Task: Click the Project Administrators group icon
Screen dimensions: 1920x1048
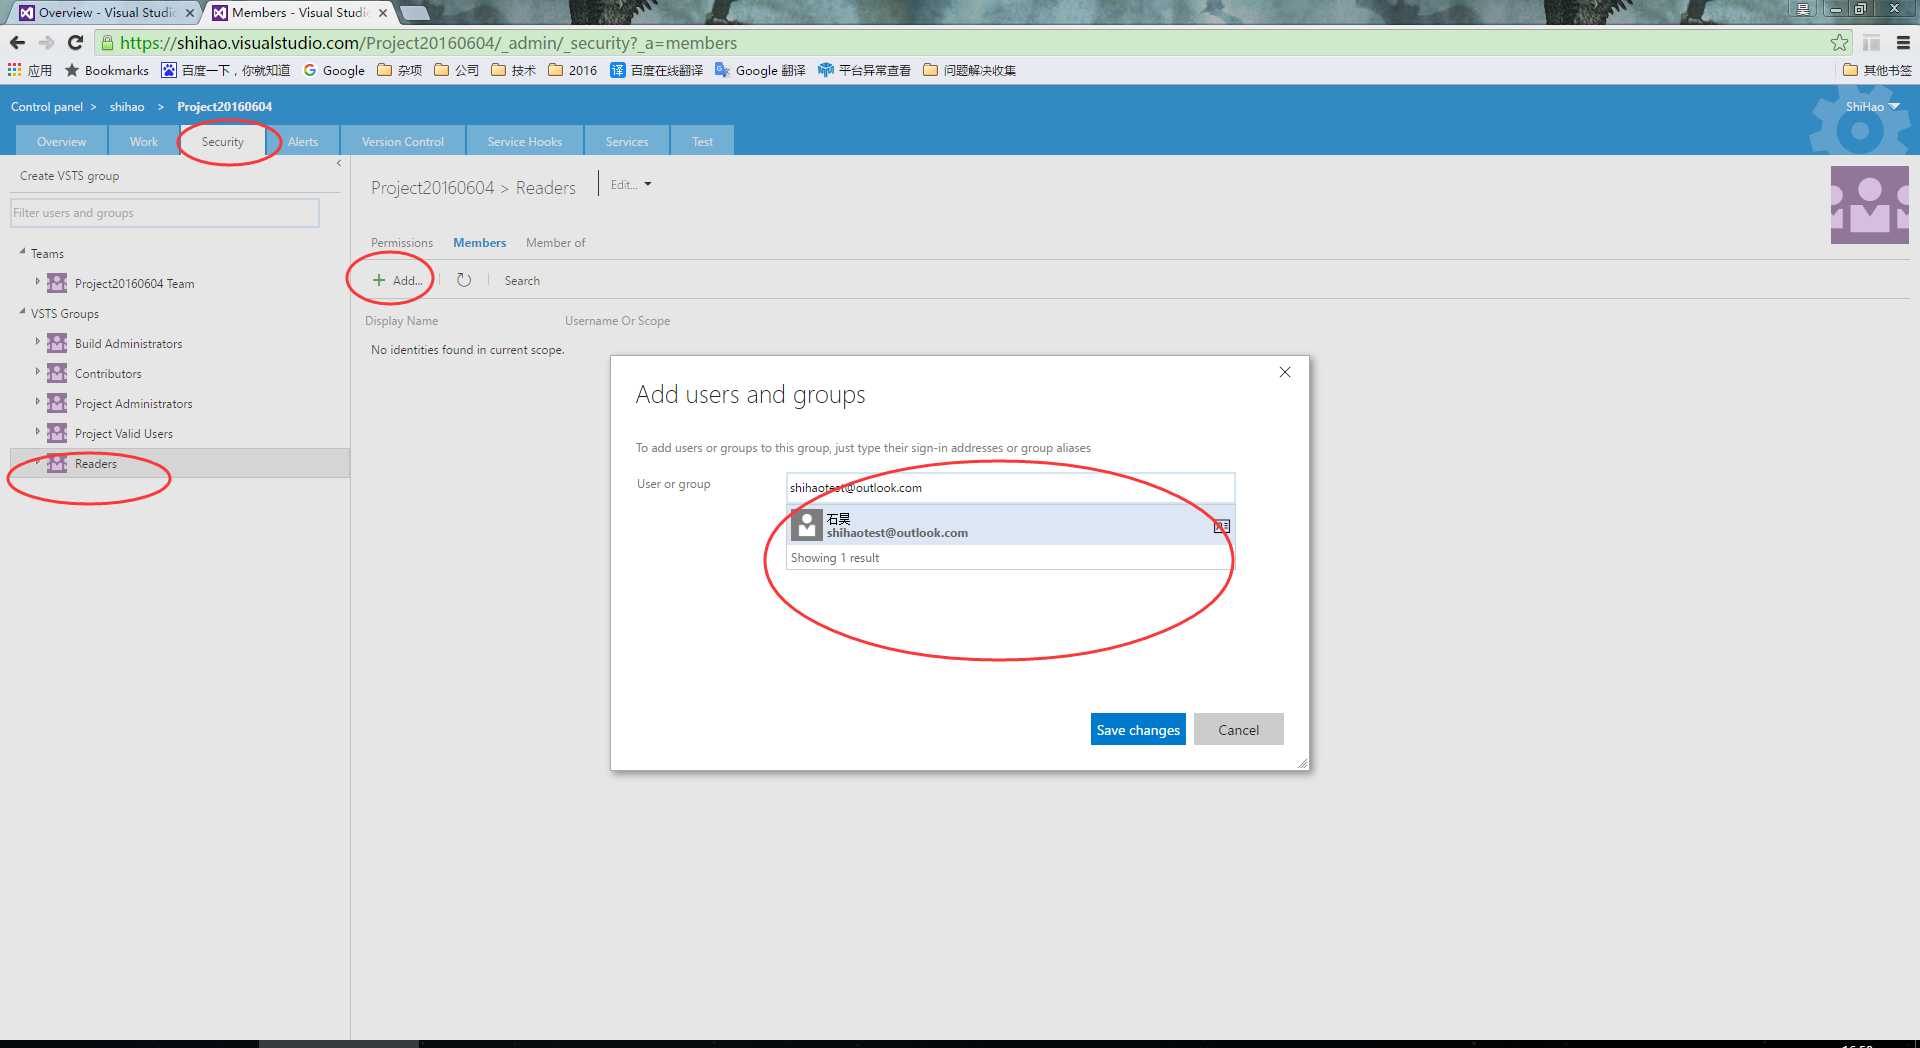Action: 57,403
